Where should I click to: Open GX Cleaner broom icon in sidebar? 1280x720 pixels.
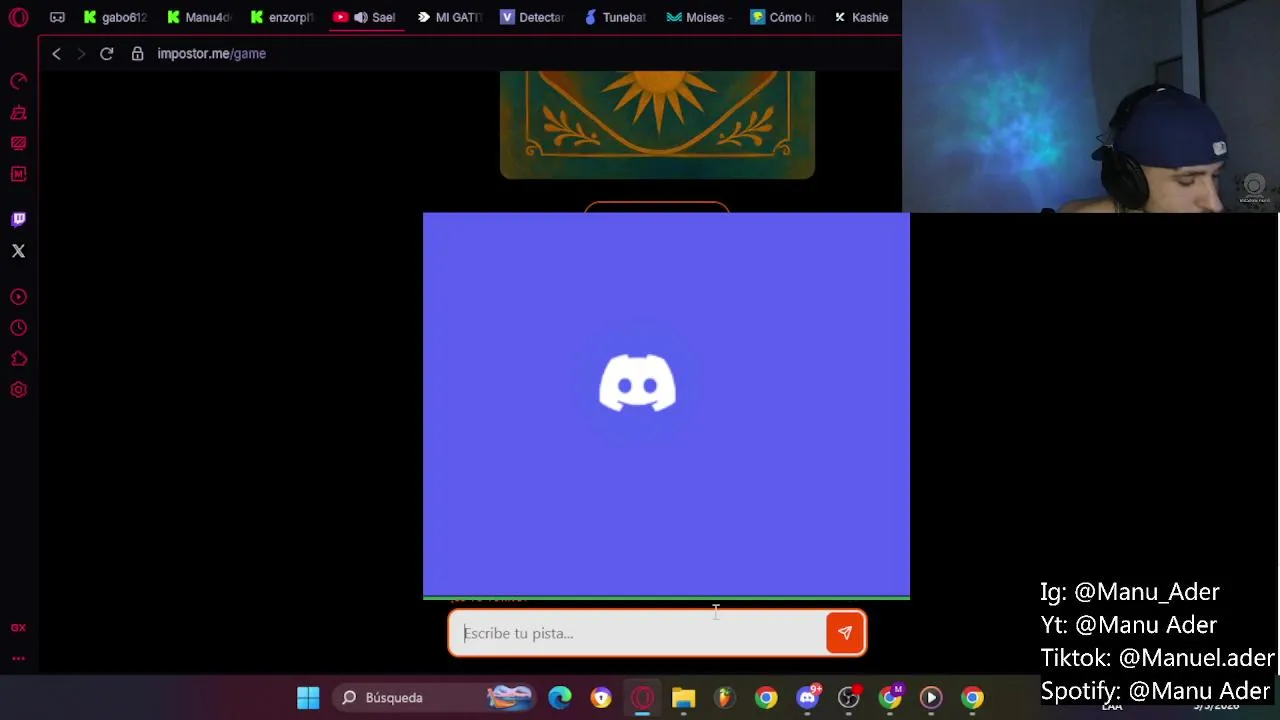pos(18,112)
